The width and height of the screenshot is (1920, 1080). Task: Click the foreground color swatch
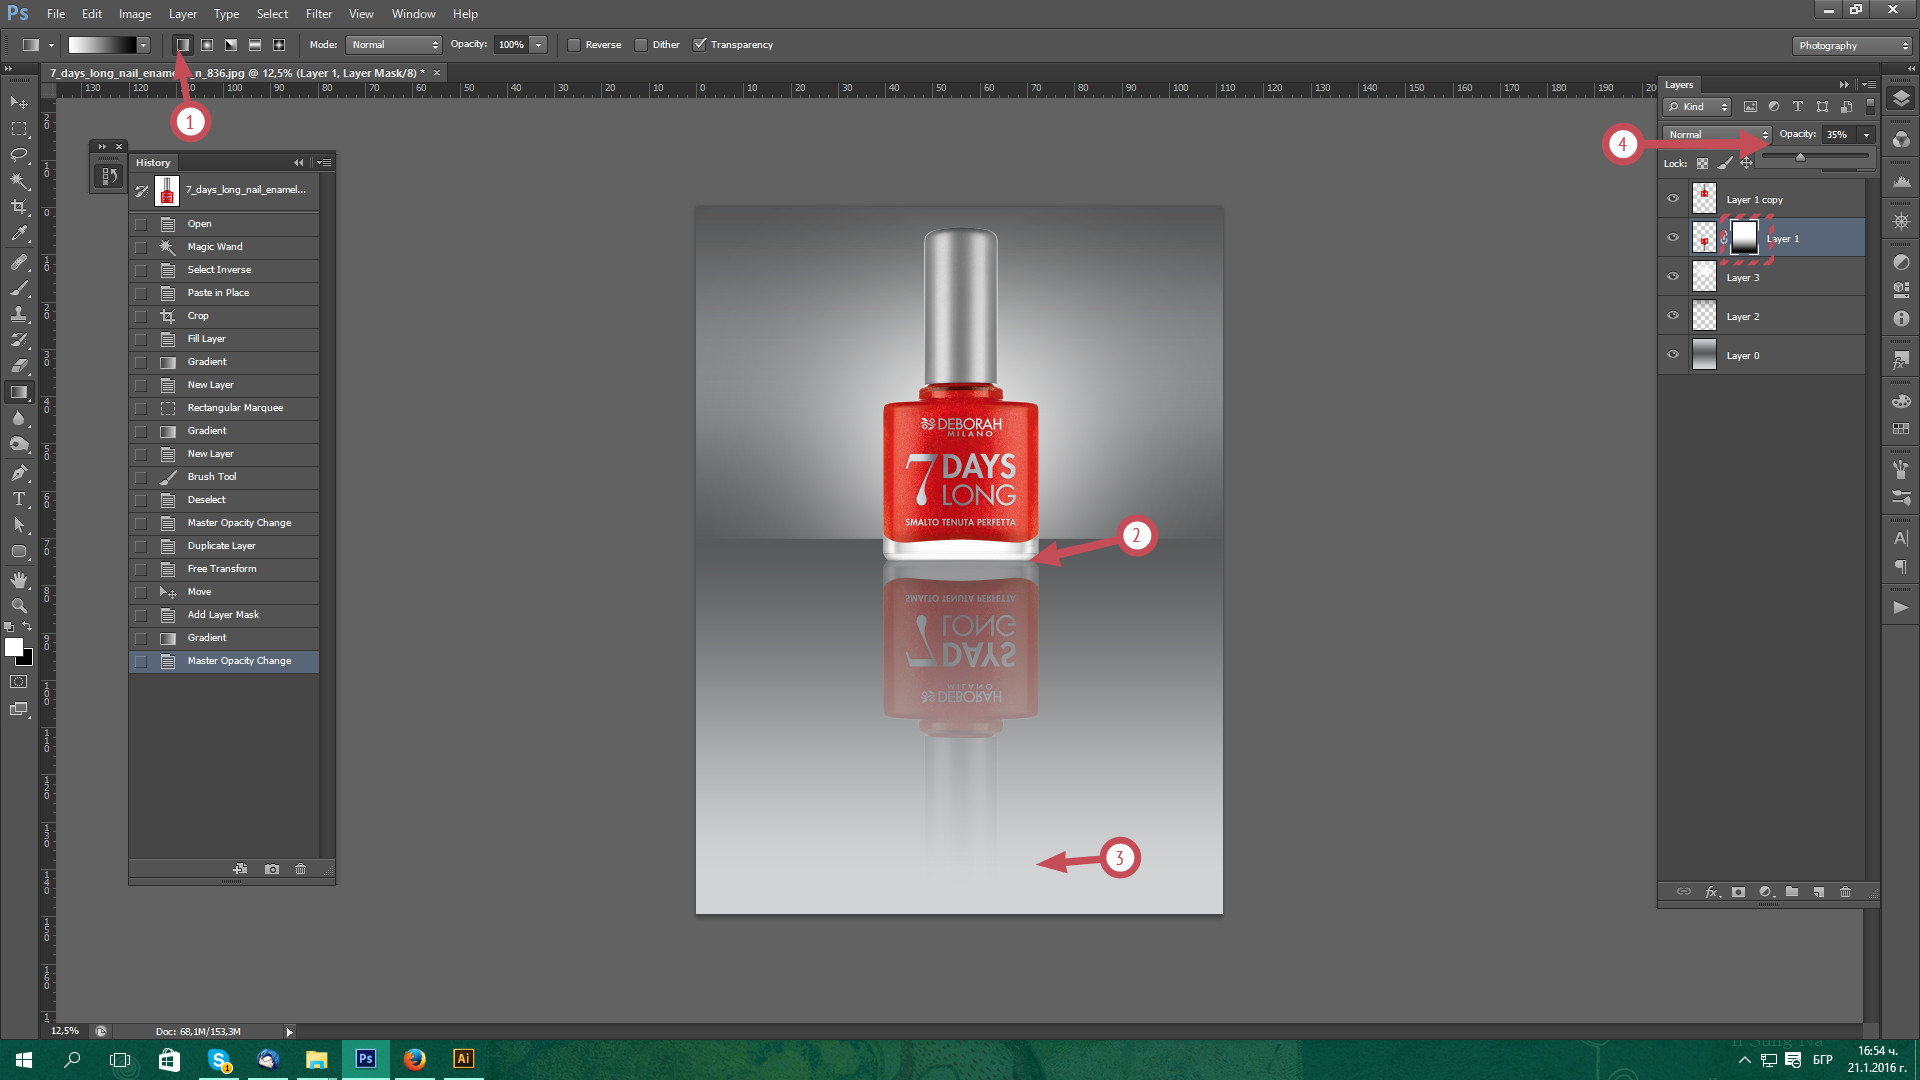14,647
